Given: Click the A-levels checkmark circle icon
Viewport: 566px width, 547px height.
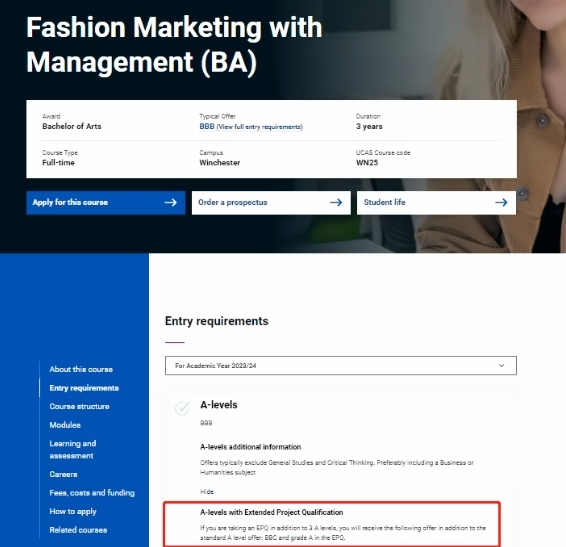Looking at the screenshot, I should click(x=182, y=408).
